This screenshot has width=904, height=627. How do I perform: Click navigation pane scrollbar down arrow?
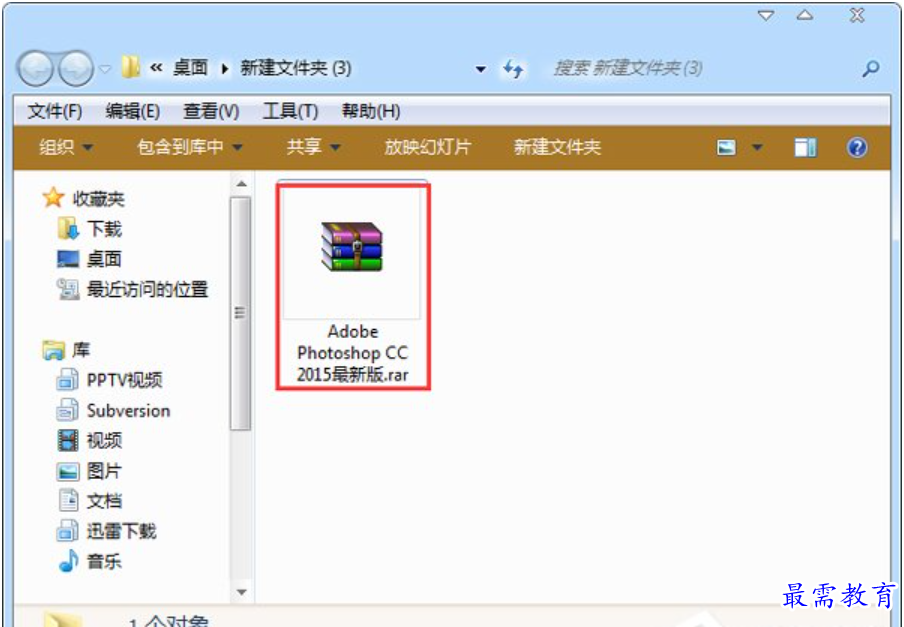tap(242, 592)
